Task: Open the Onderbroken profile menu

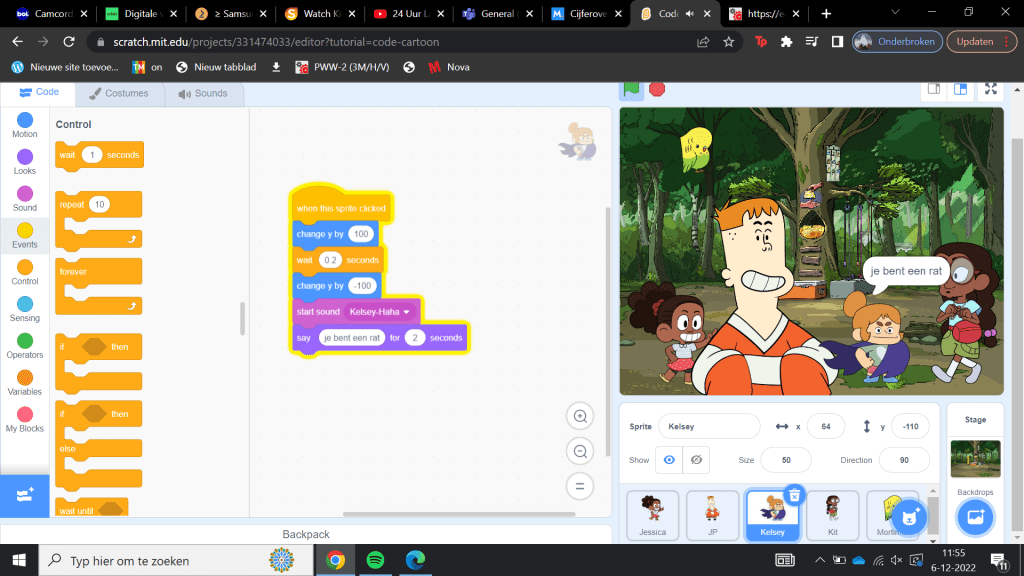Action: coord(895,42)
